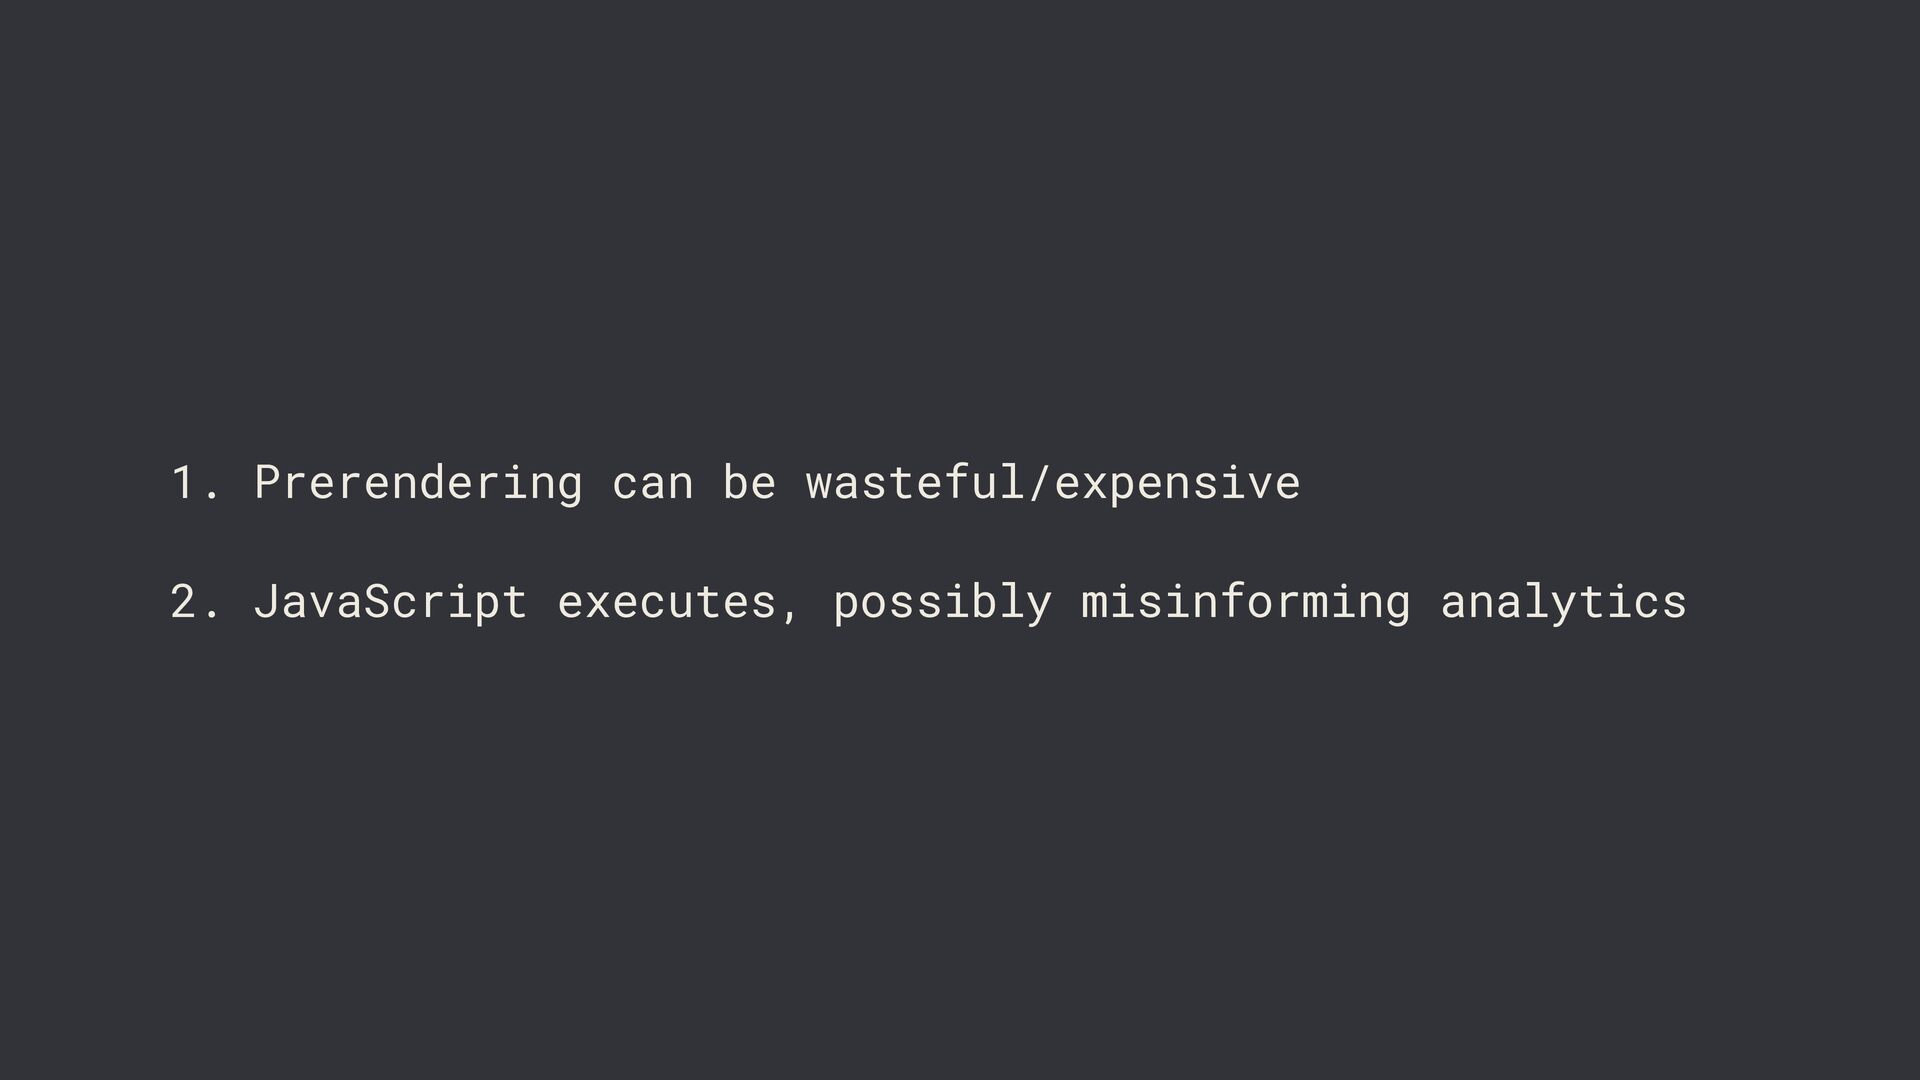Select the word "expensive" after the slash
Screen dimensions: 1920x1080
point(1177,484)
